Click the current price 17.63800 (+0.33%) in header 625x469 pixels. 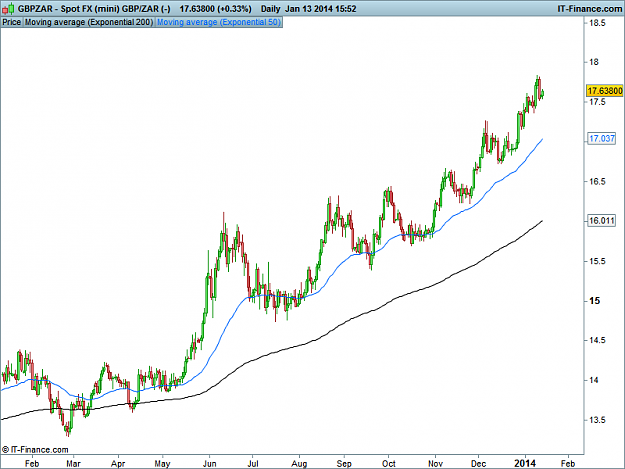click(x=215, y=9)
